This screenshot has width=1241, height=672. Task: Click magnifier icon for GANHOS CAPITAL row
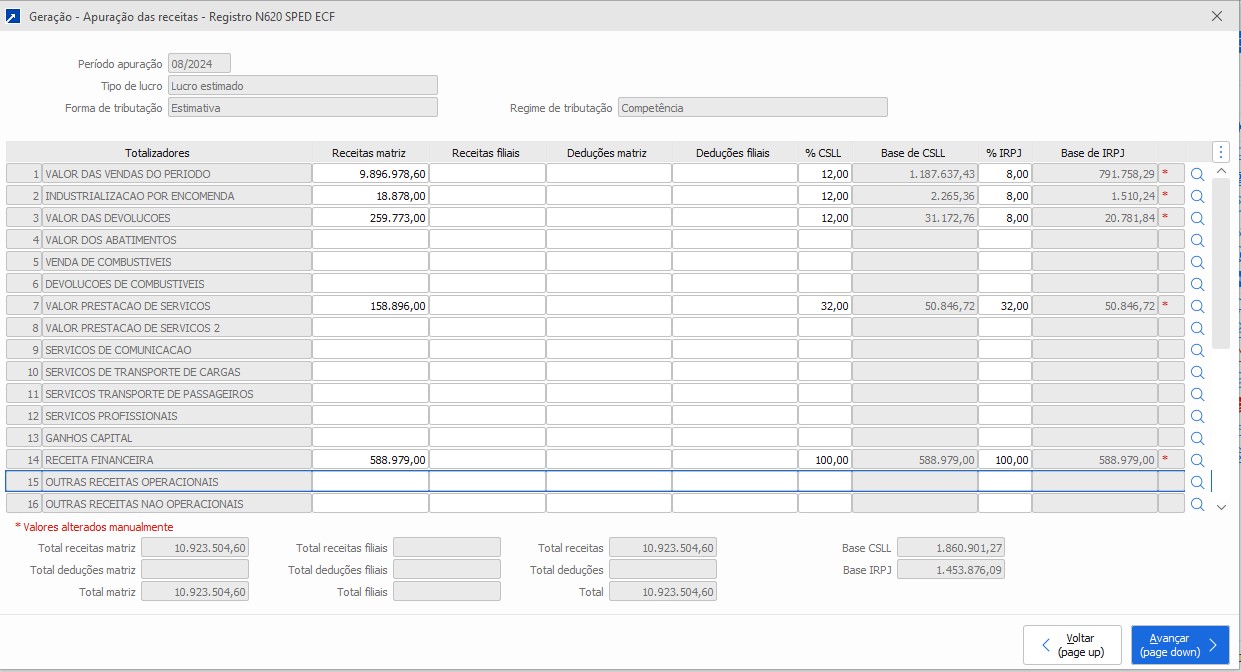[x=1197, y=438]
